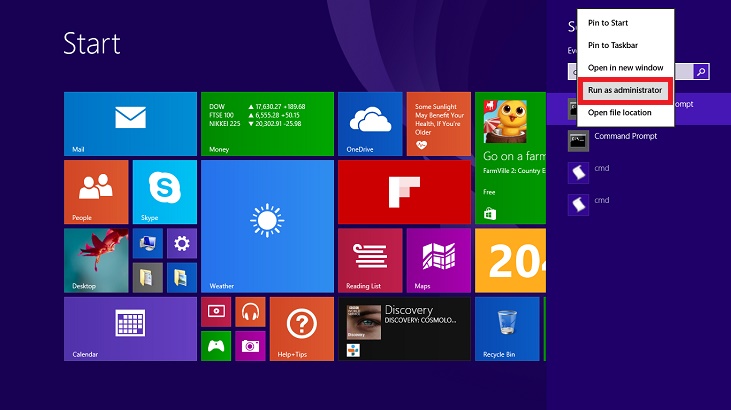Viewport: 731px width, 410px height.
Task: Click the This PC computer tile
Action: 147,243
